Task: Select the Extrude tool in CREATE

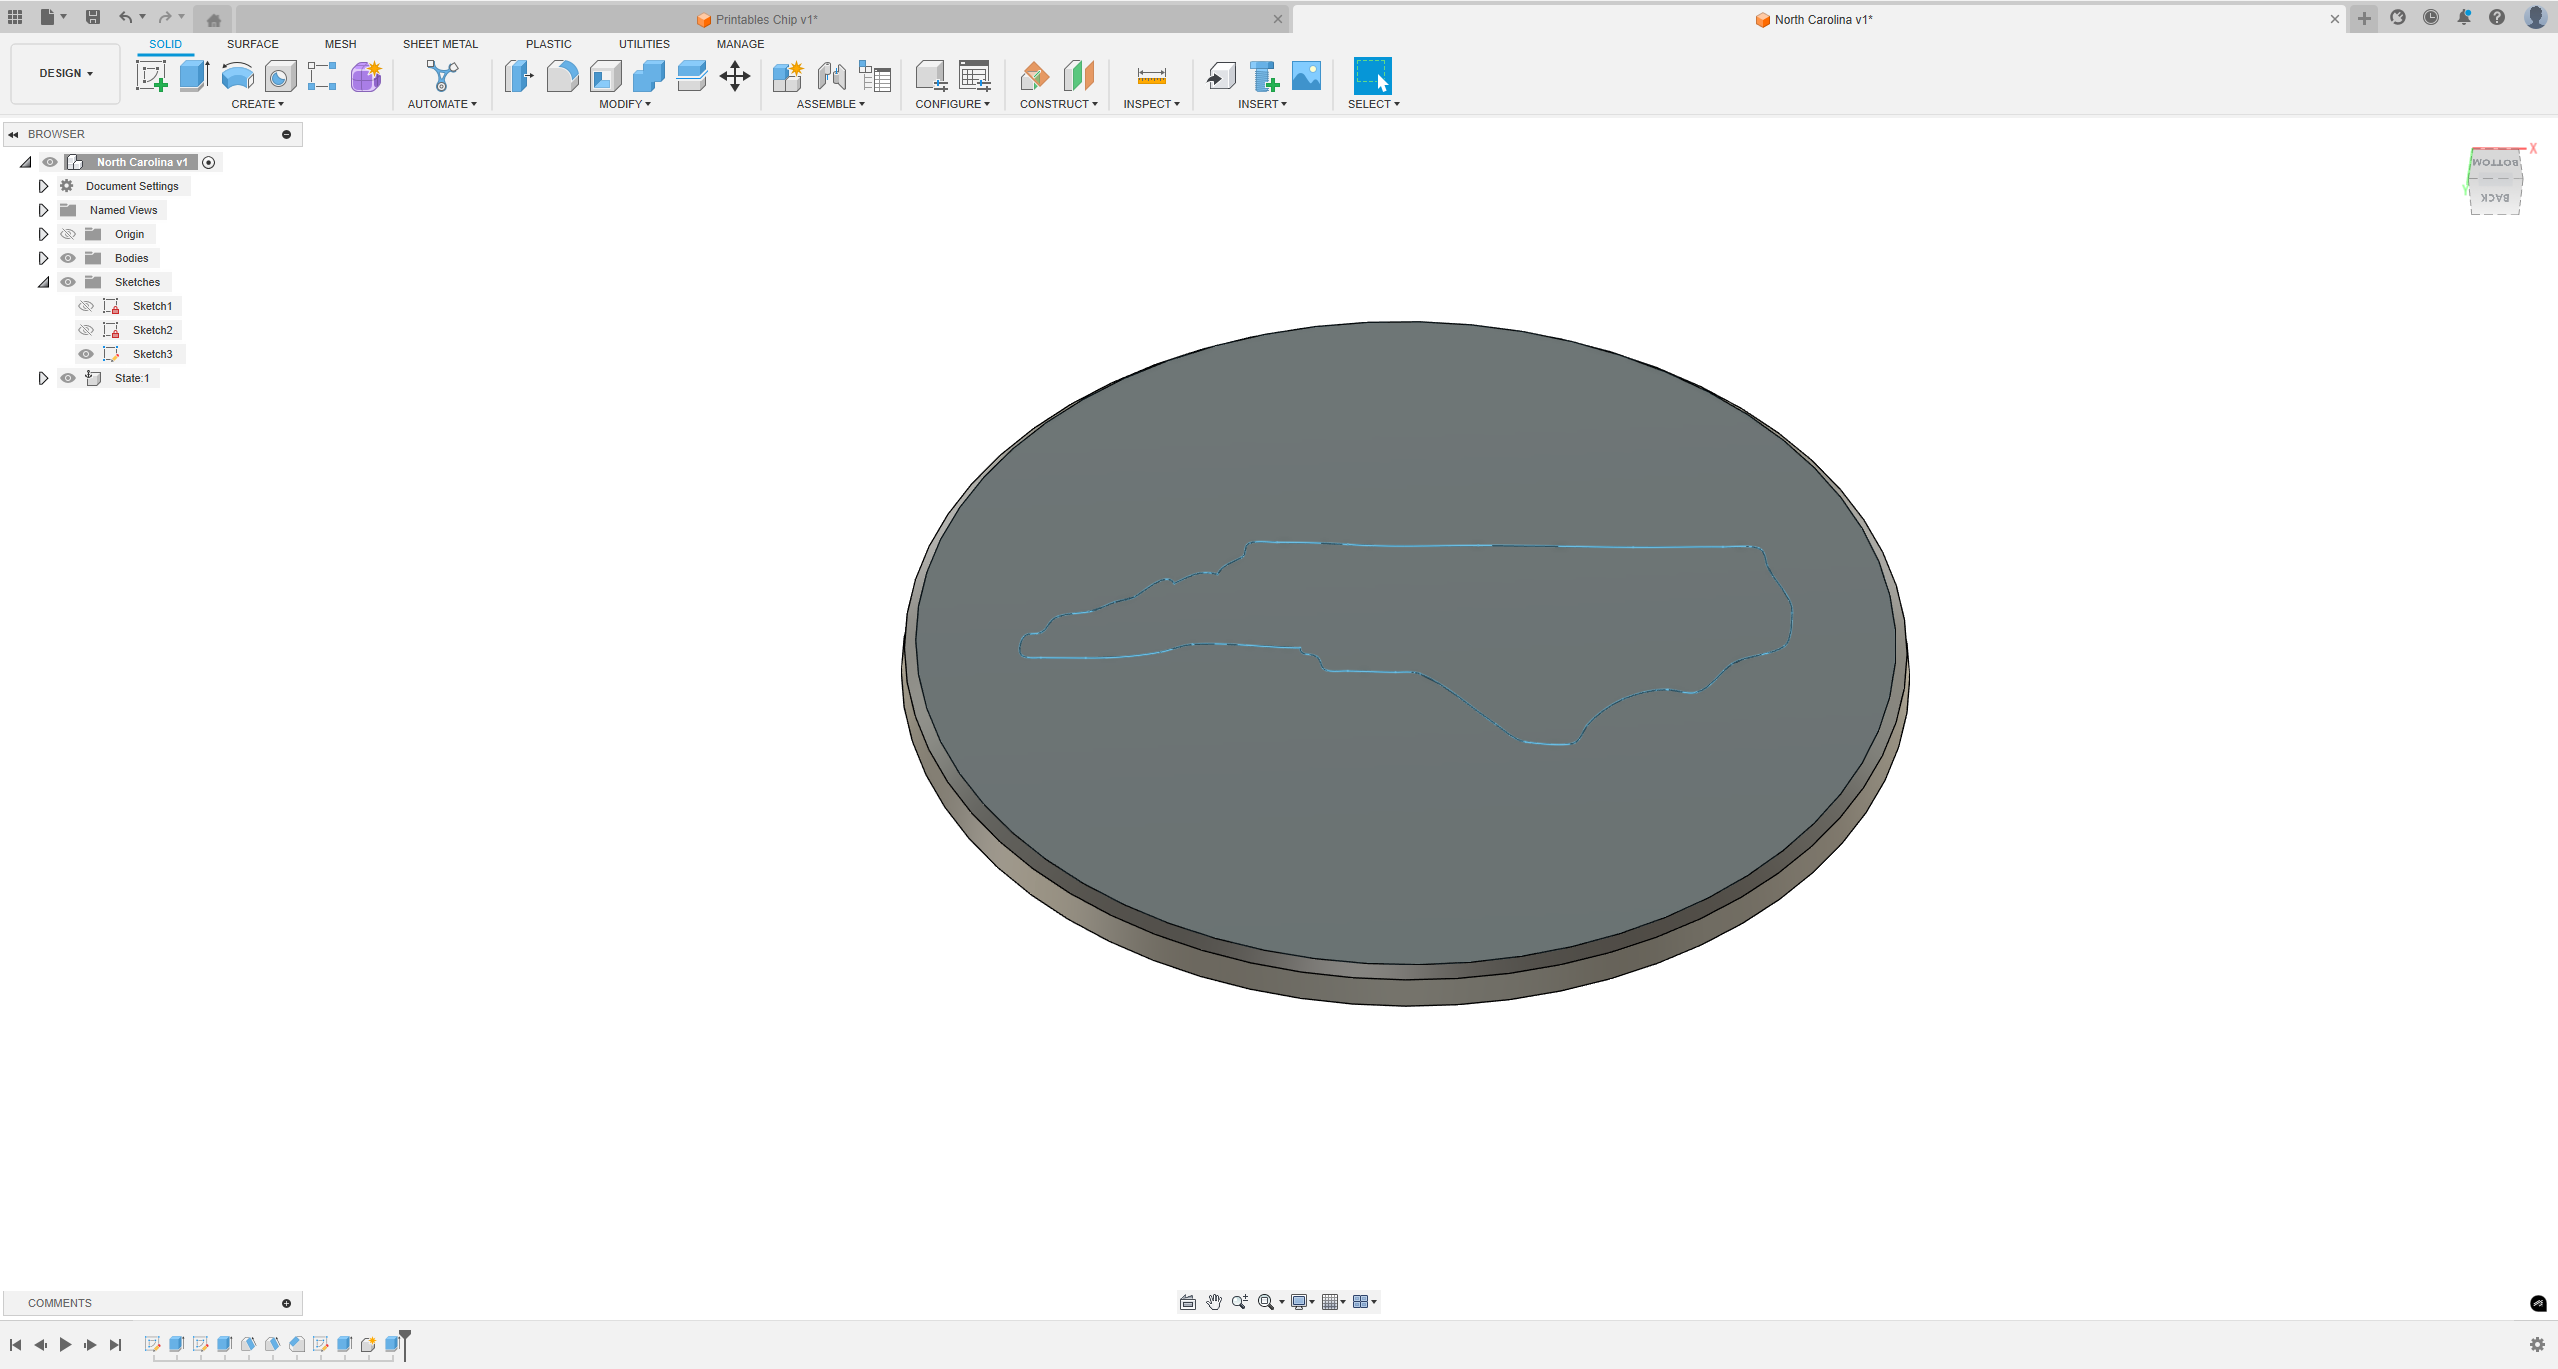Action: [193, 74]
